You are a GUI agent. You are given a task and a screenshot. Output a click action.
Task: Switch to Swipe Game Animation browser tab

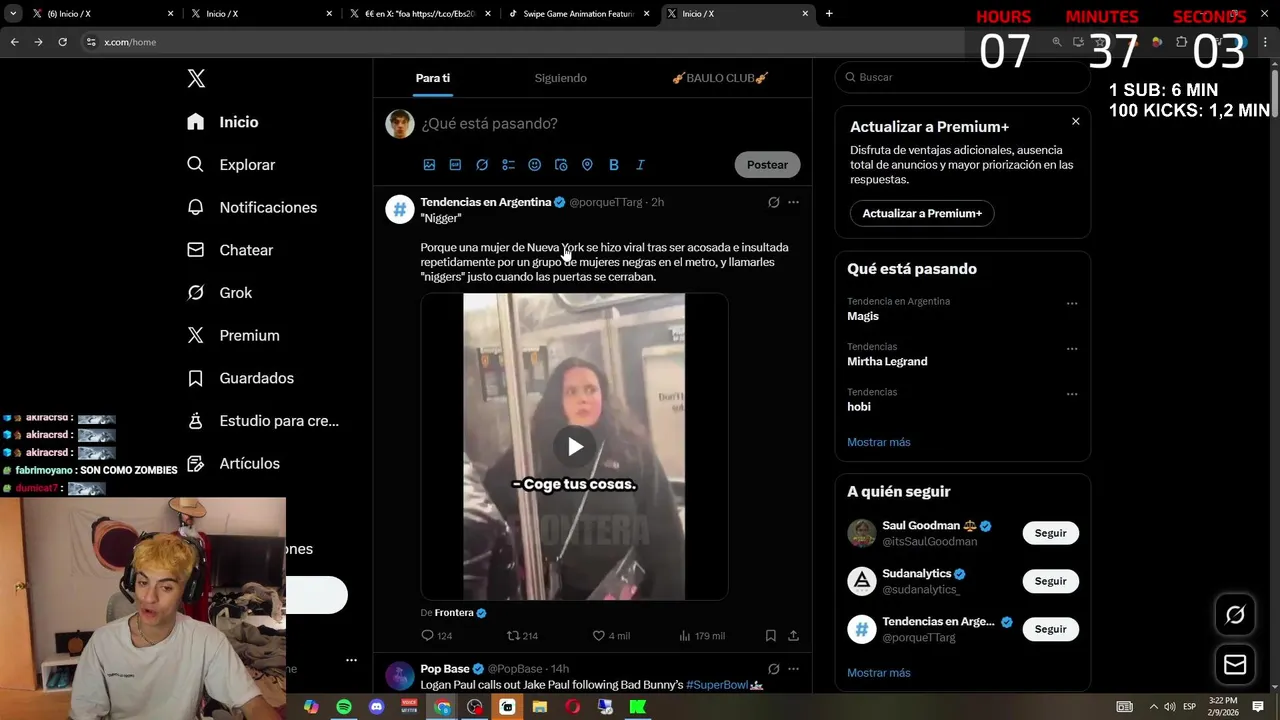(579, 14)
